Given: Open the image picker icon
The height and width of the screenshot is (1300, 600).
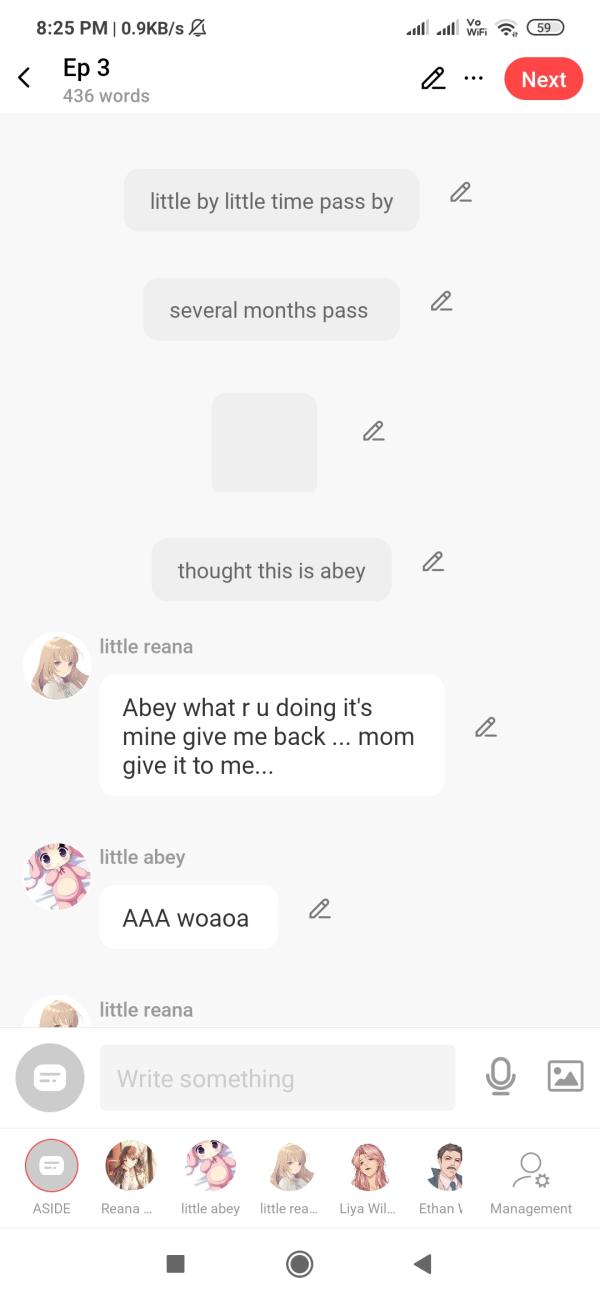Looking at the screenshot, I should [565, 1076].
